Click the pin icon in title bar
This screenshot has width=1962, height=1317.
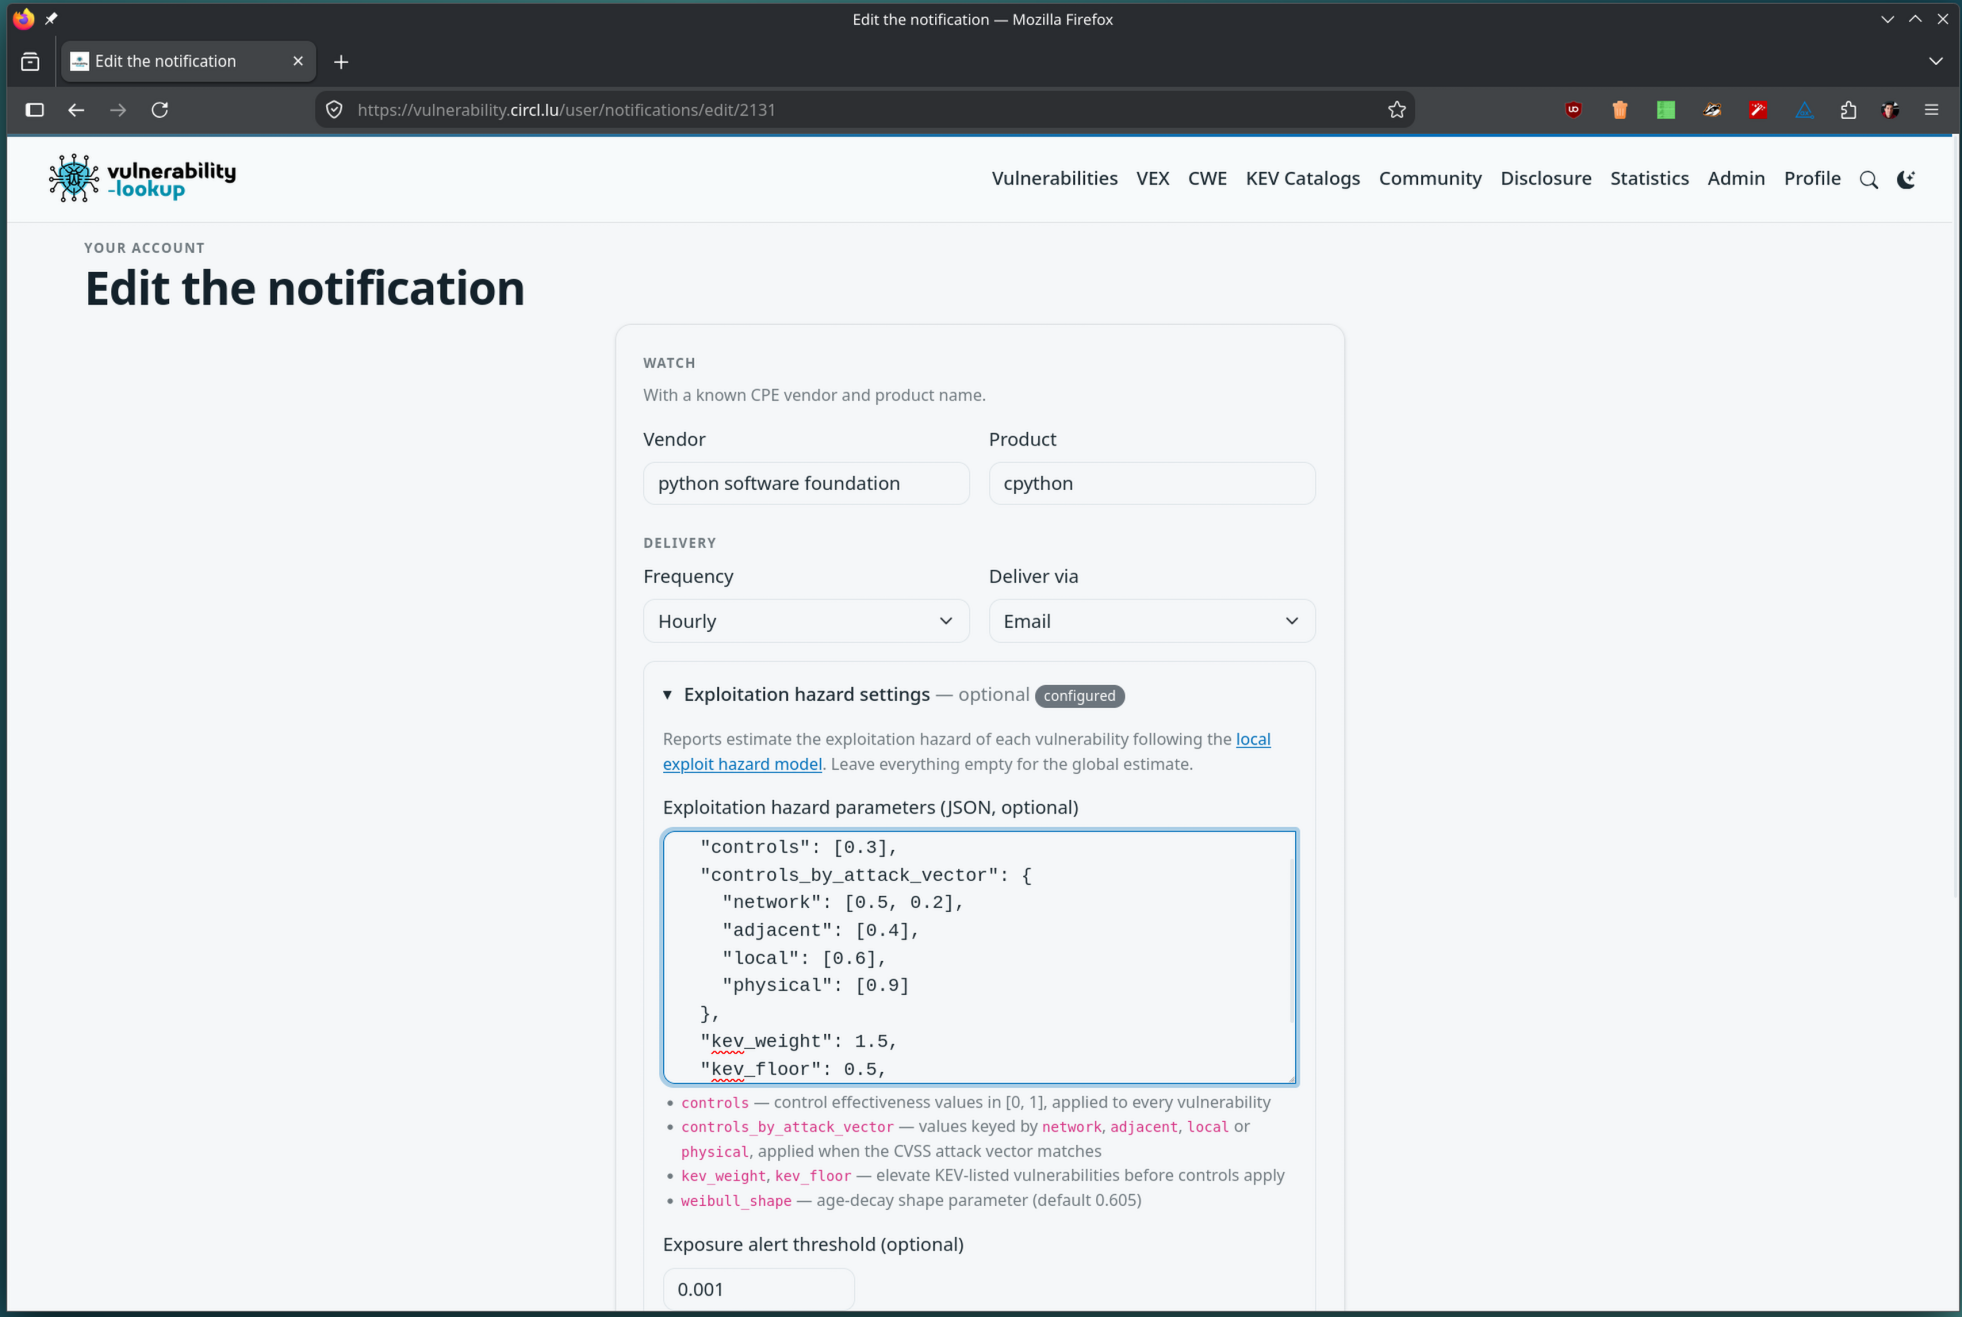click(x=51, y=19)
